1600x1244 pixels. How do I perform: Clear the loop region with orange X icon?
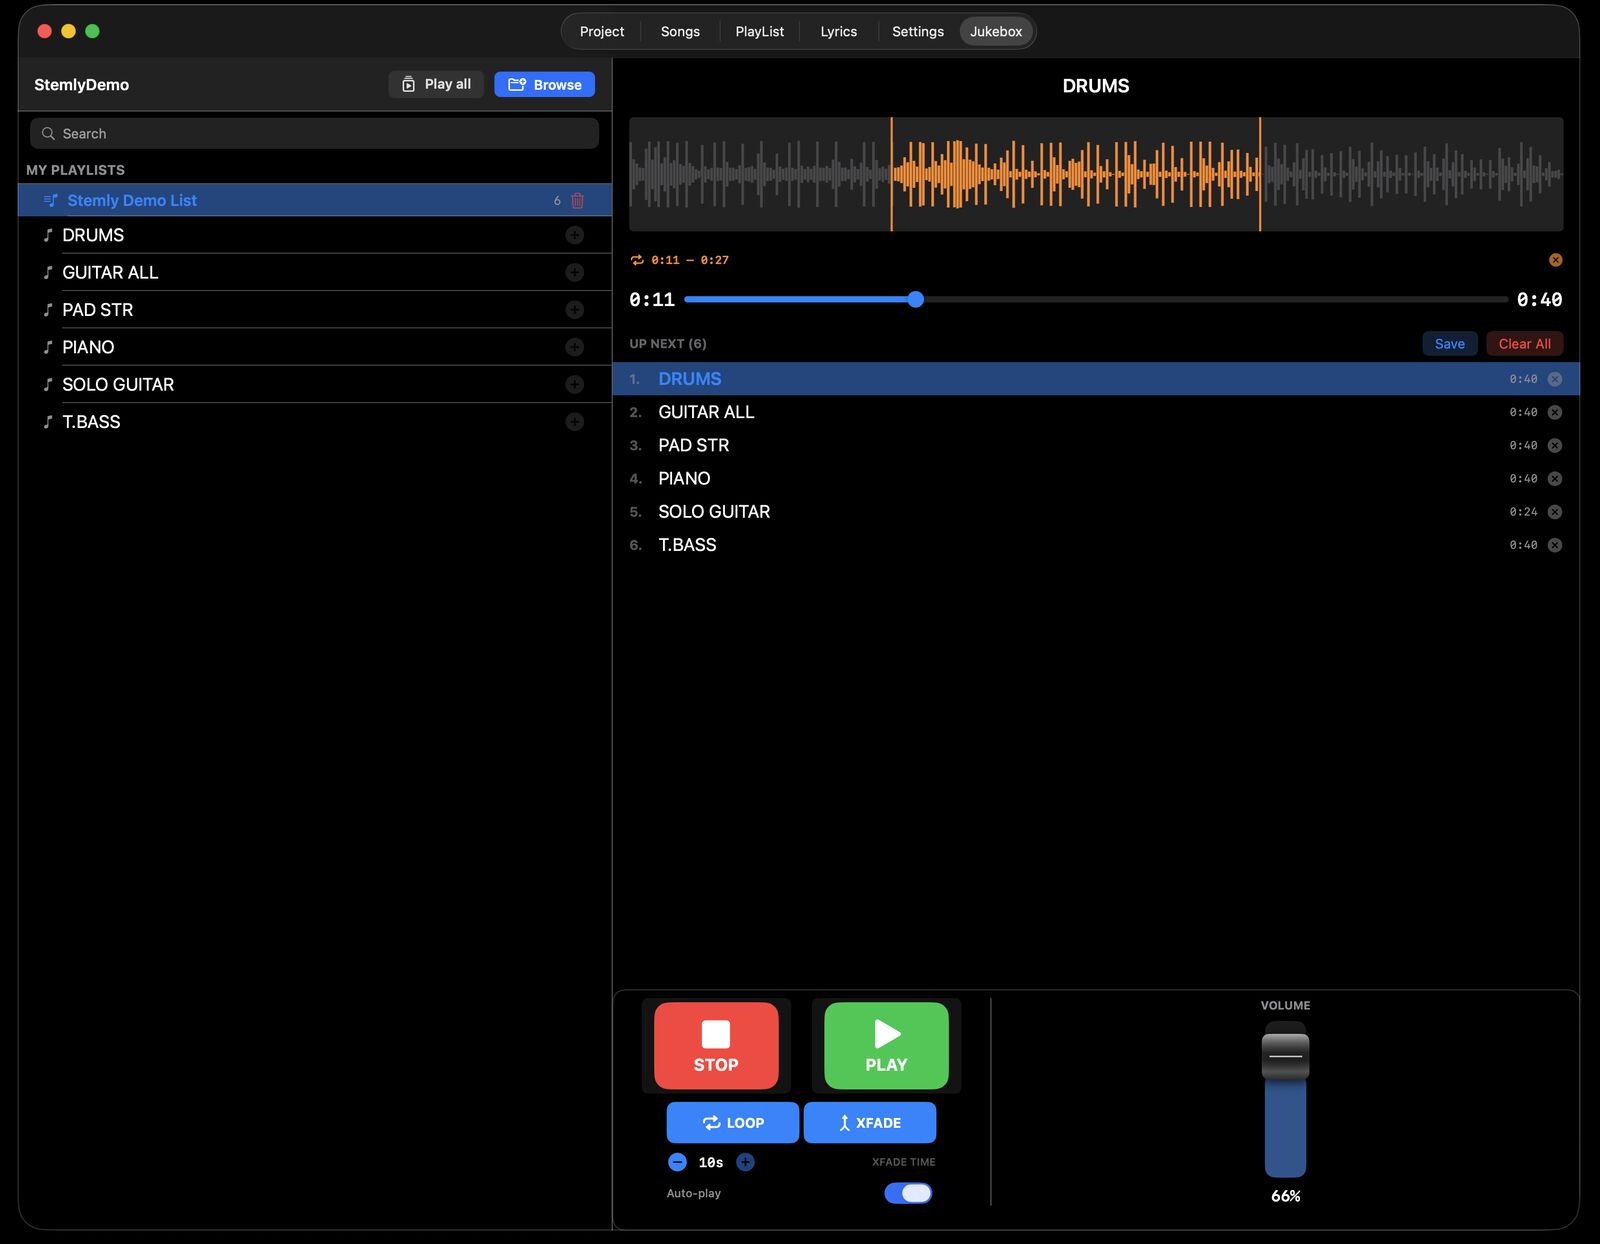pyautogui.click(x=1556, y=260)
